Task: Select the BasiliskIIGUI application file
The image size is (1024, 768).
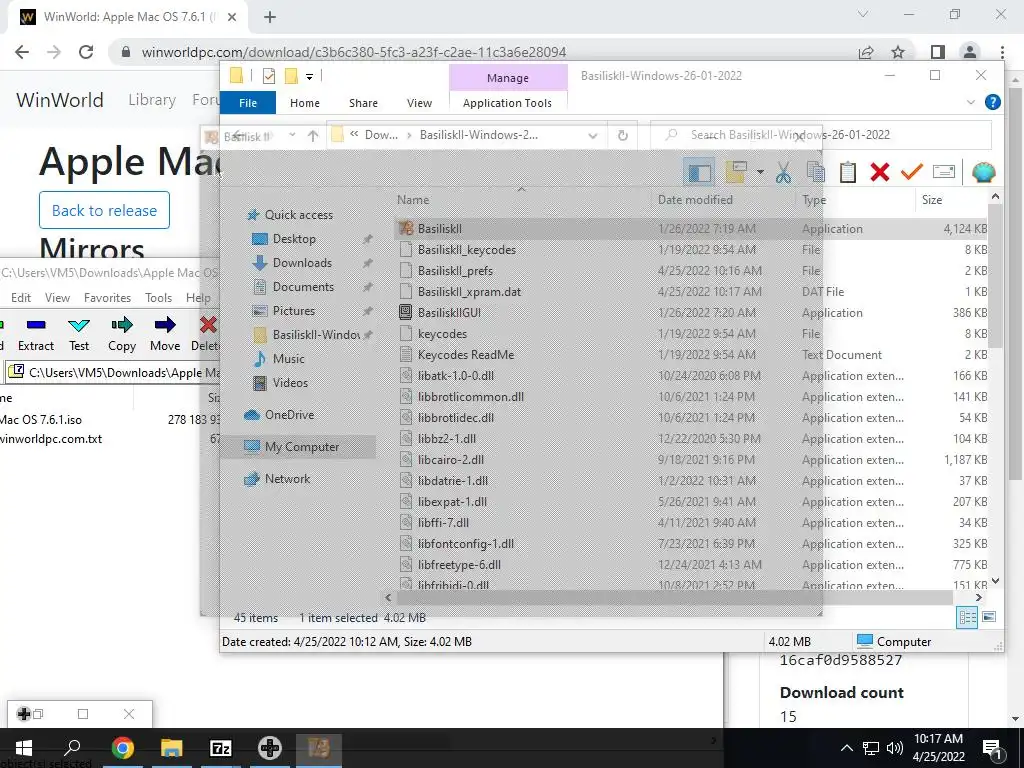Action: (449, 313)
